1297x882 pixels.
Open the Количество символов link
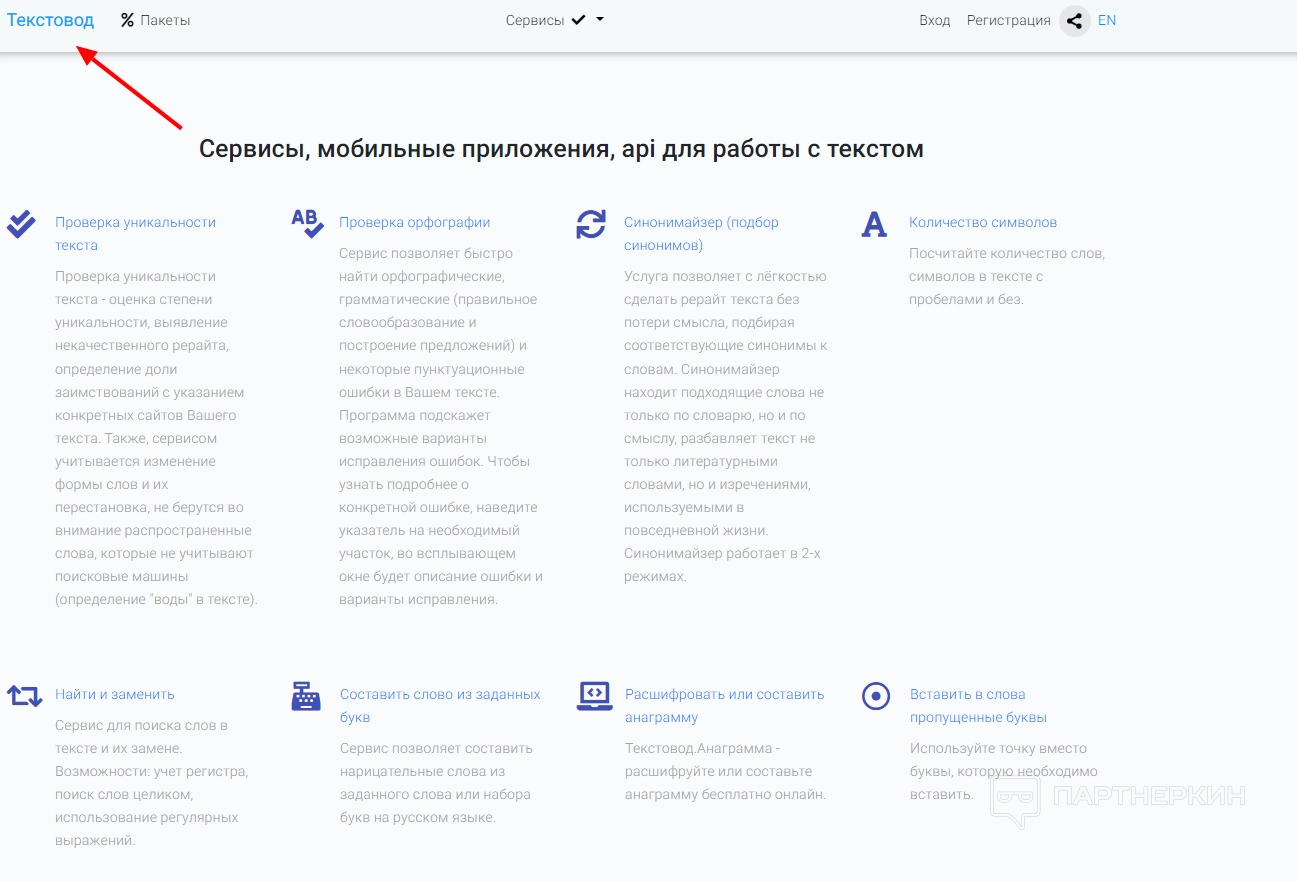982,222
